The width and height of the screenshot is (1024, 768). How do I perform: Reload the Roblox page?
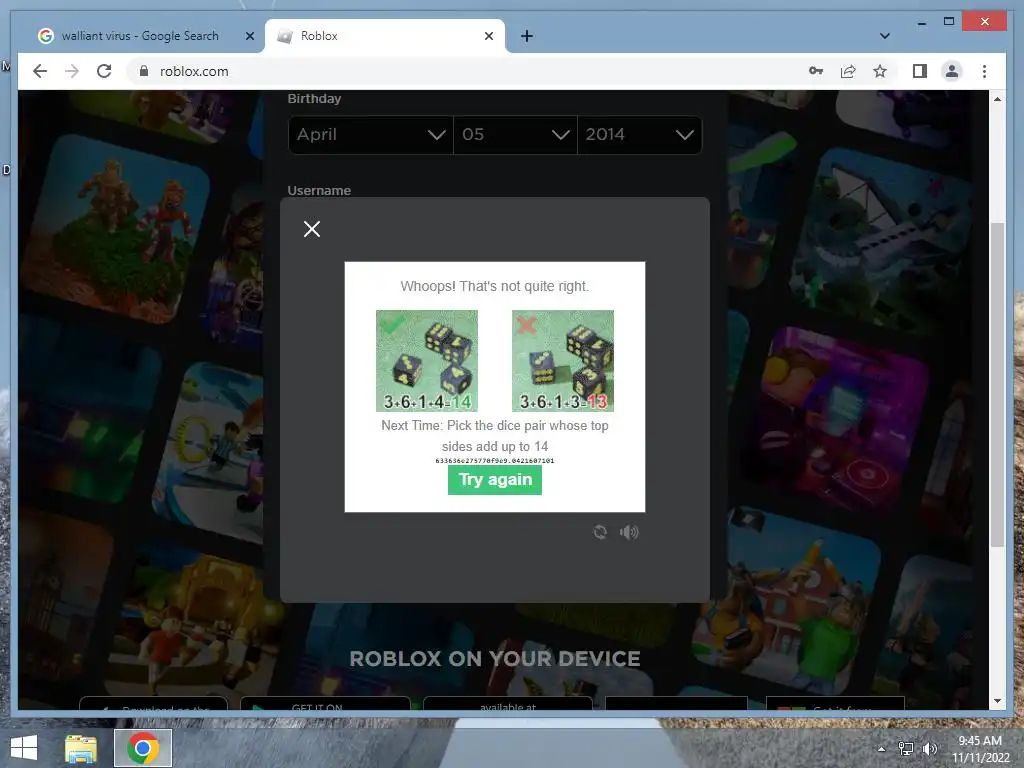[x=104, y=71]
